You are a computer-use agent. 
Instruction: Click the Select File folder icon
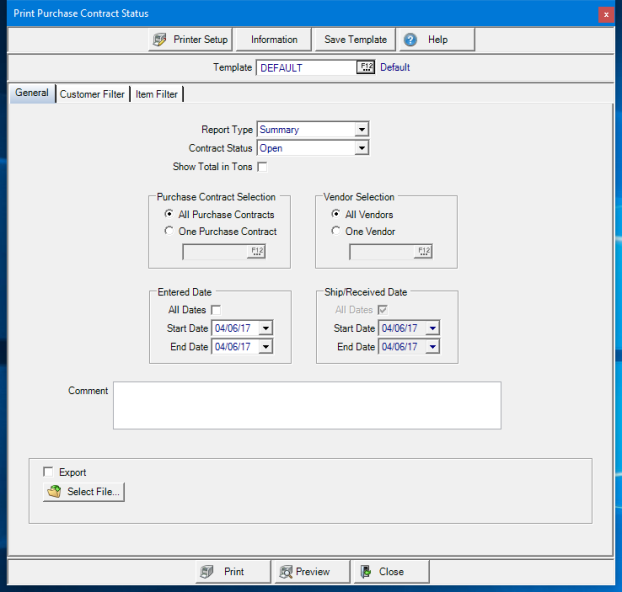click(x=54, y=492)
